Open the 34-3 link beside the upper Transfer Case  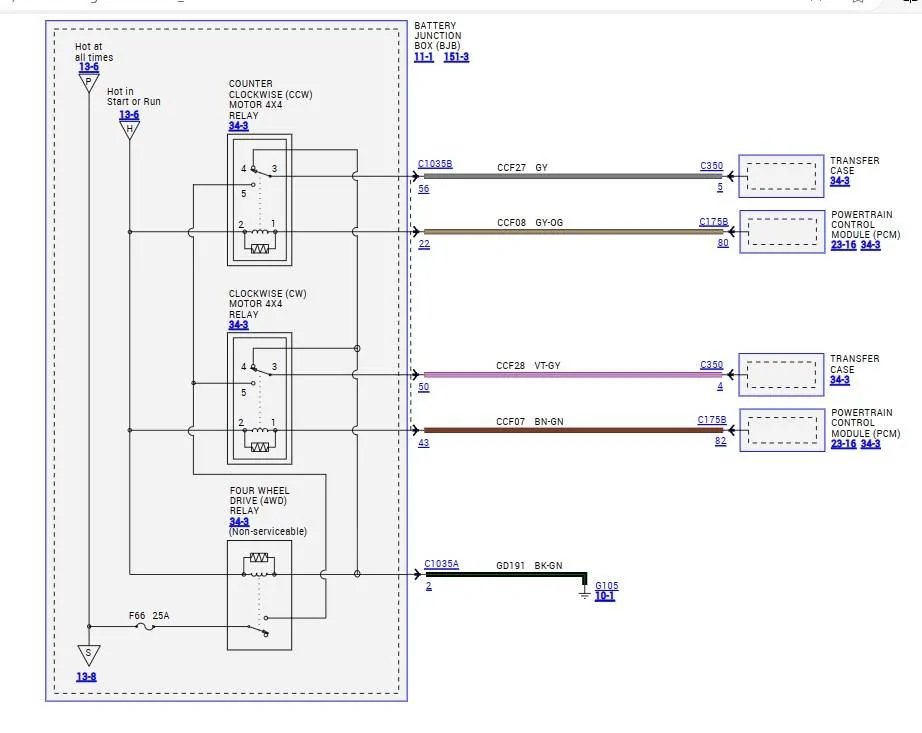click(x=840, y=181)
